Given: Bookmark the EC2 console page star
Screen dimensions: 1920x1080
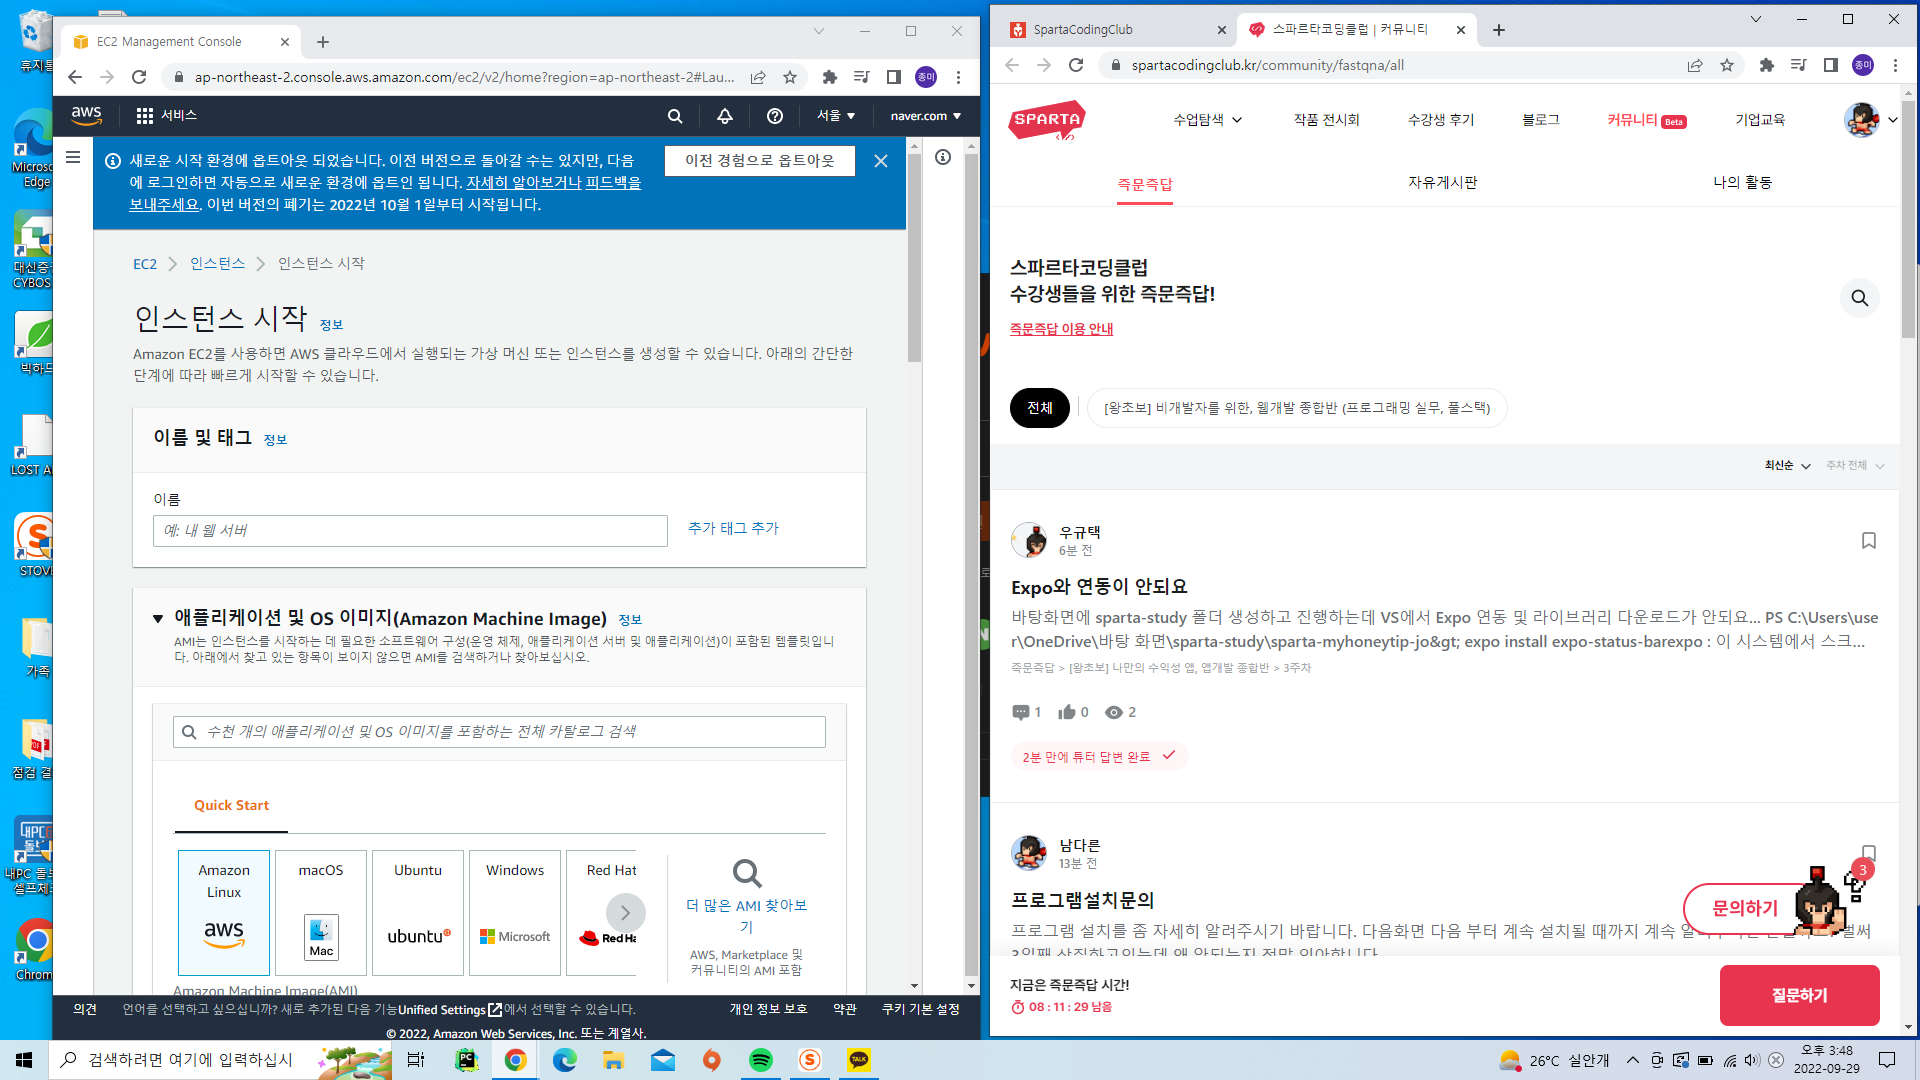Looking at the screenshot, I should [790, 77].
